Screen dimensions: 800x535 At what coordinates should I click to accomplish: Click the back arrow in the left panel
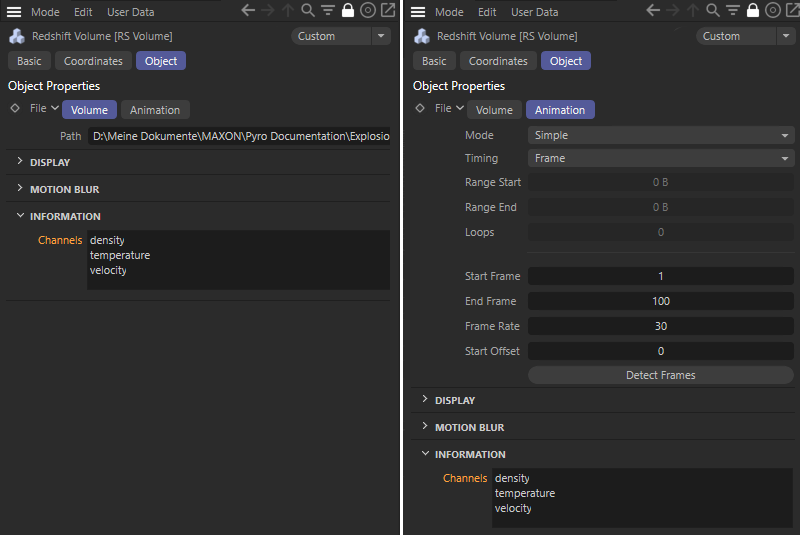click(249, 11)
